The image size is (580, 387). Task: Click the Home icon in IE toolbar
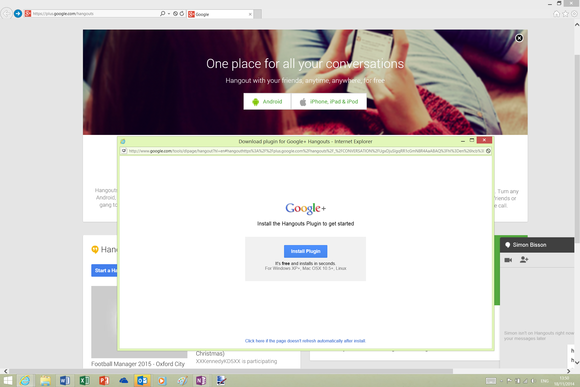pyautogui.click(x=556, y=14)
